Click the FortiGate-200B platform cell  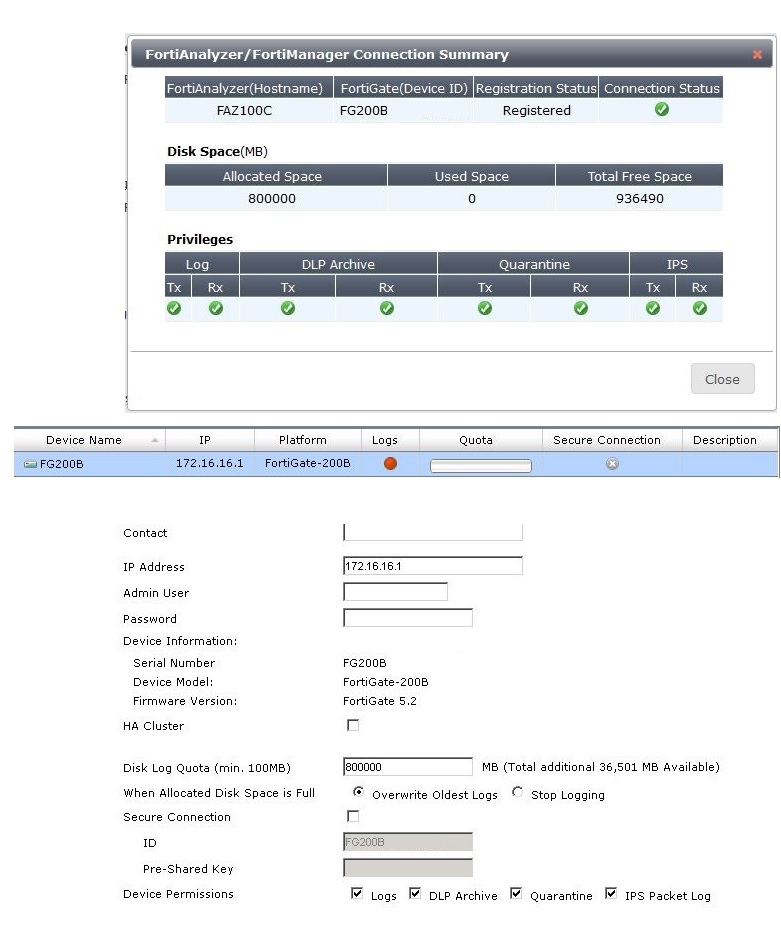coord(307,463)
